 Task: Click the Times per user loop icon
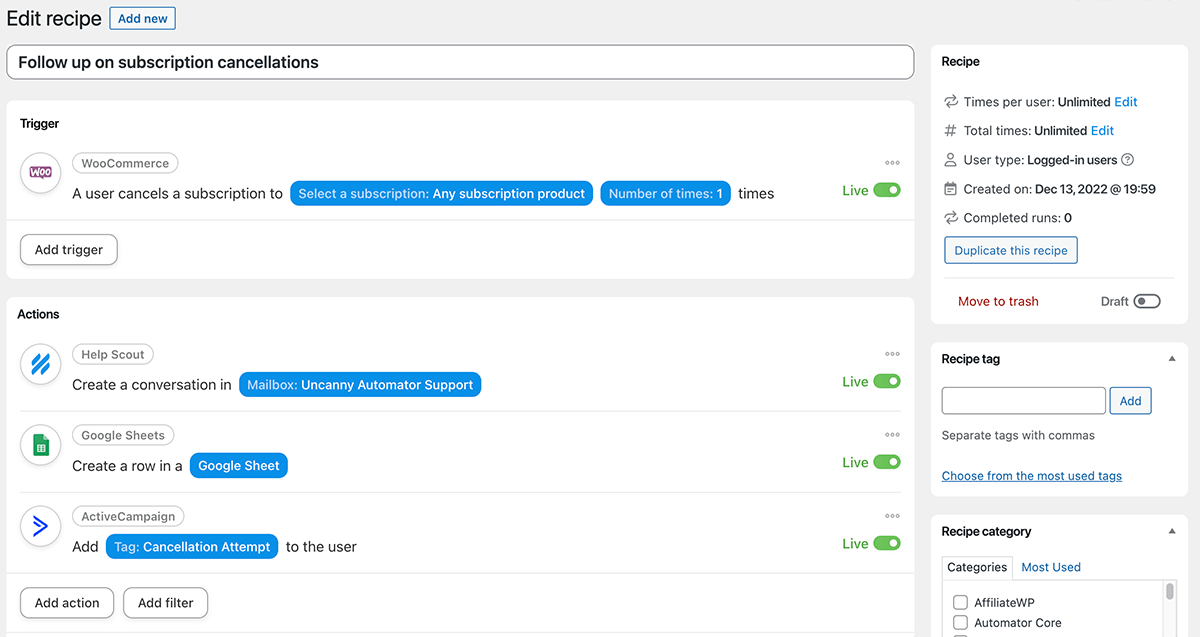[951, 102]
